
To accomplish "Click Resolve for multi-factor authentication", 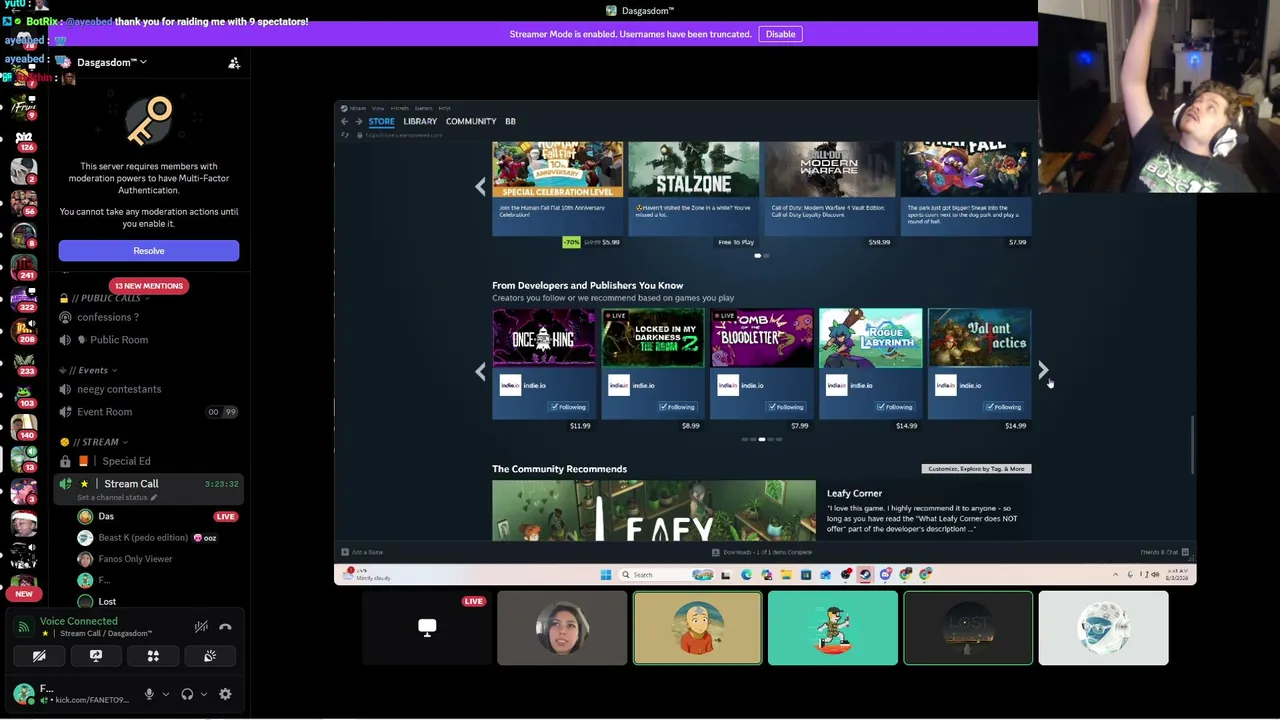I will 149,251.
